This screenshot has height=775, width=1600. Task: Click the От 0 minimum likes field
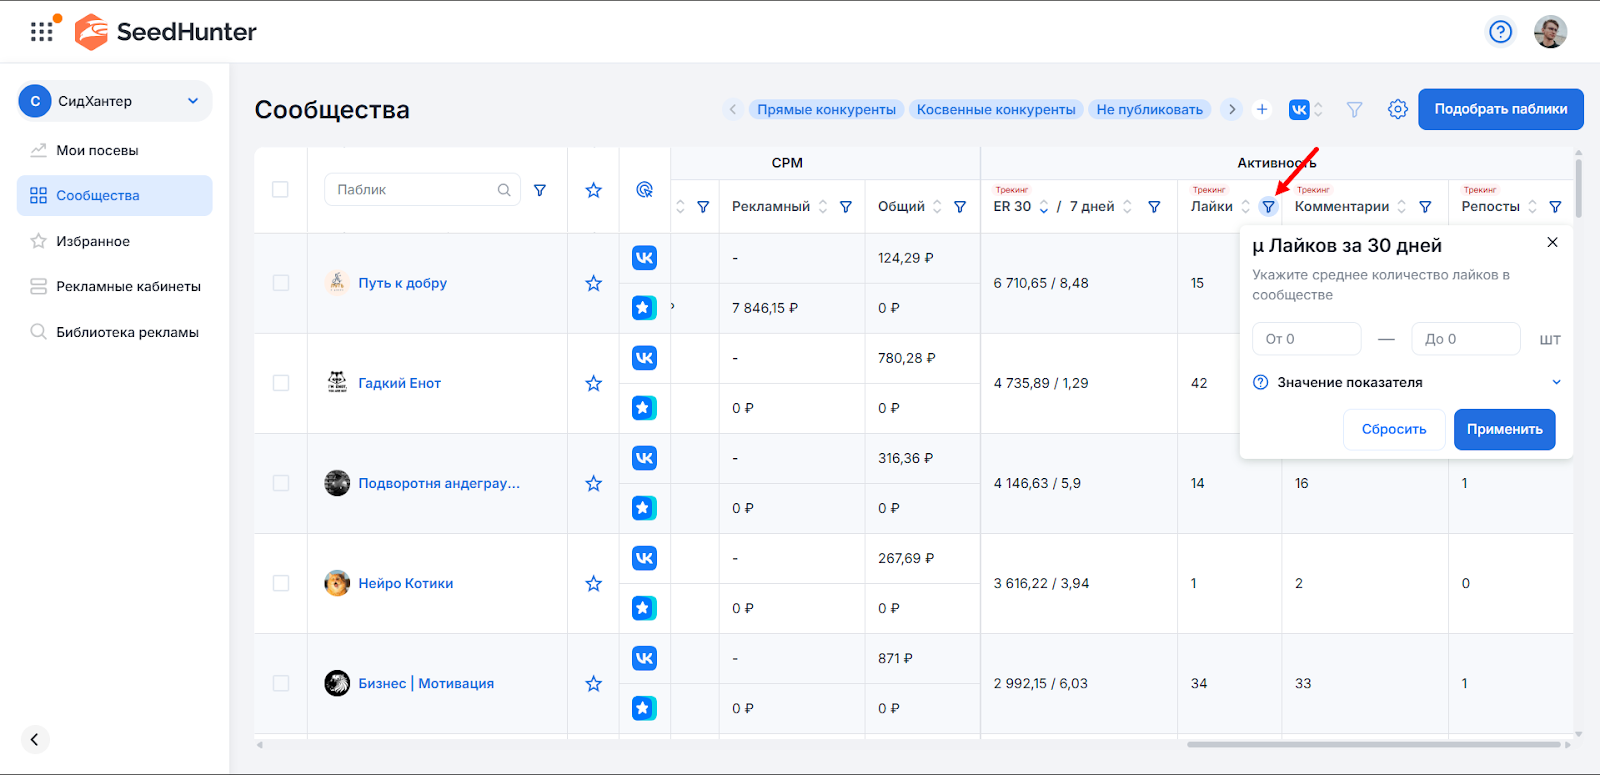click(x=1306, y=339)
